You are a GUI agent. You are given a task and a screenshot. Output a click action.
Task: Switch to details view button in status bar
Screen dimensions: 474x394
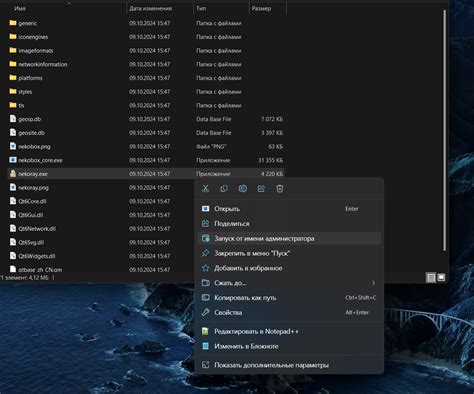click(431, 277)
